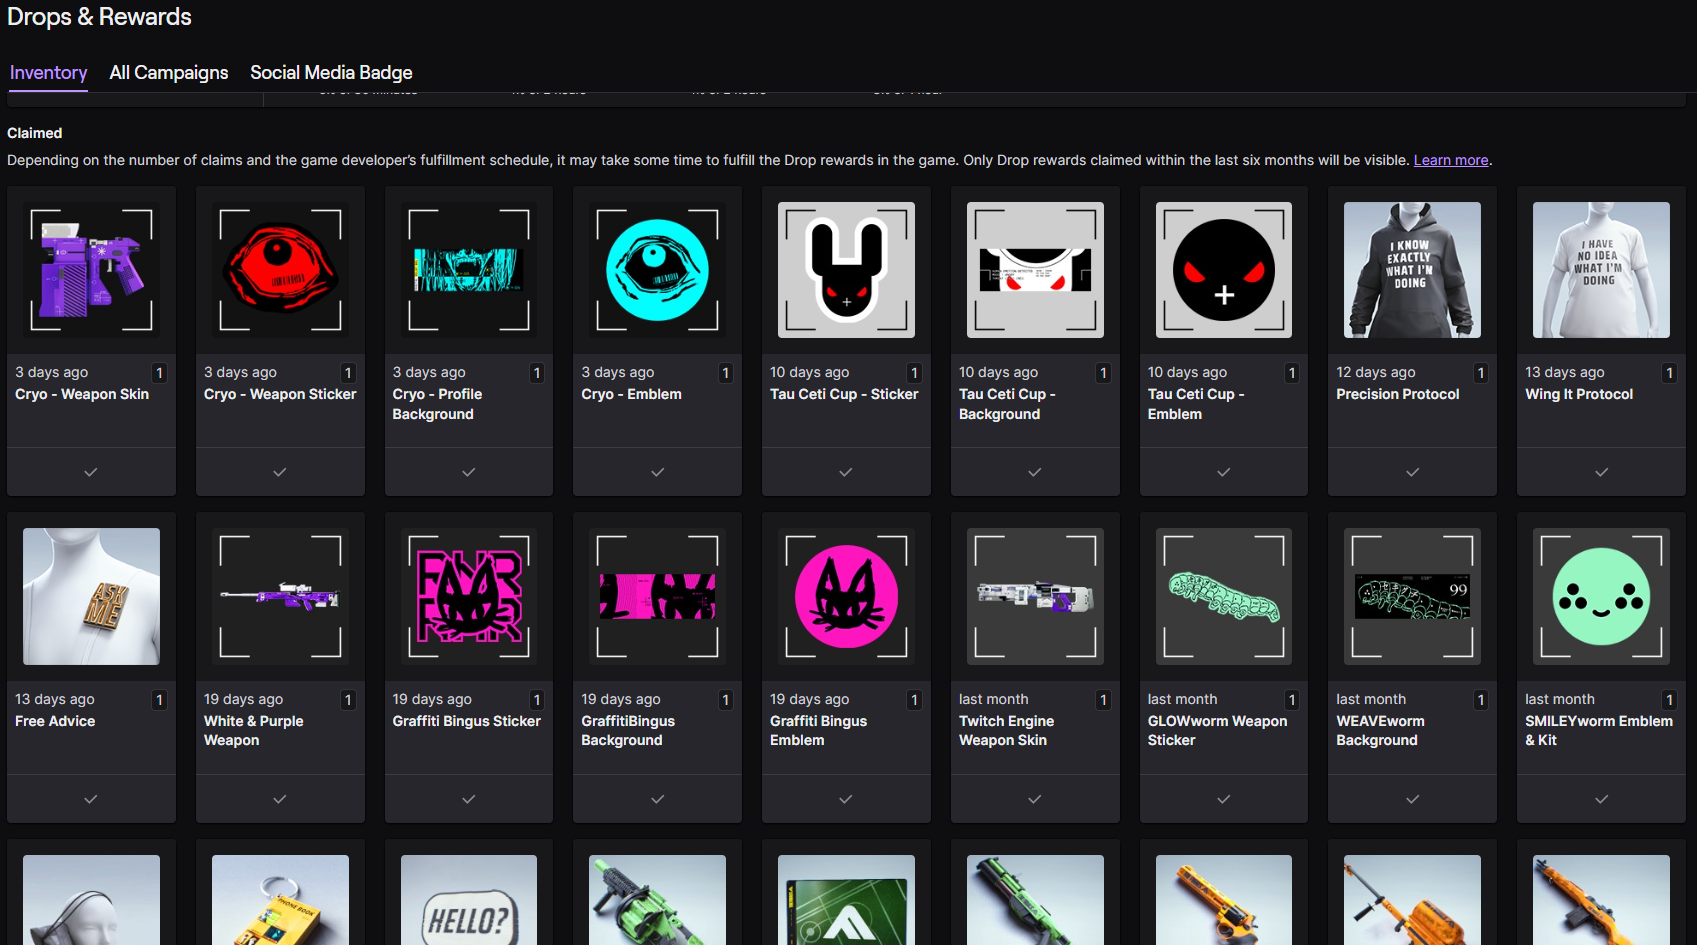Click the green SMILEYworm Emblem face image

[1601, 597]
